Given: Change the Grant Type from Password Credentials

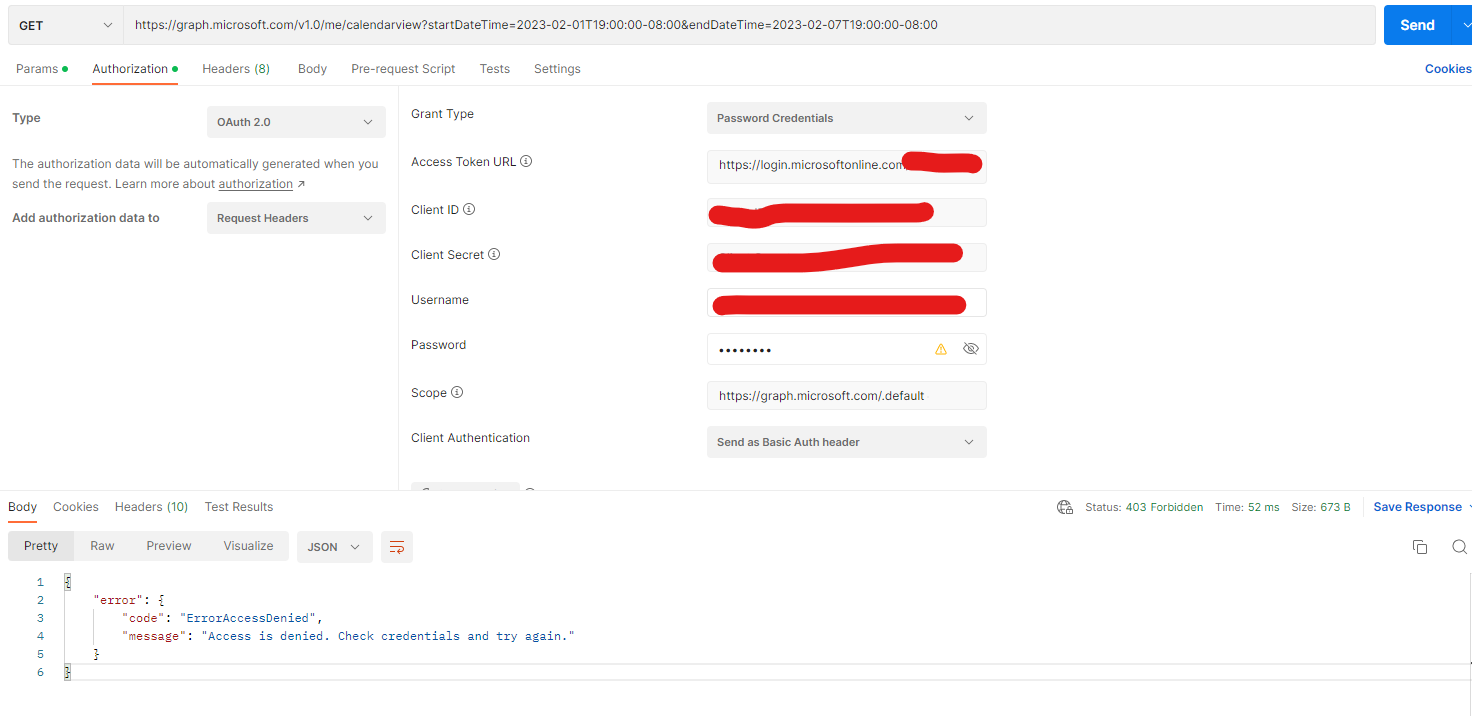Looking at the screenshot, I should 846,117.
